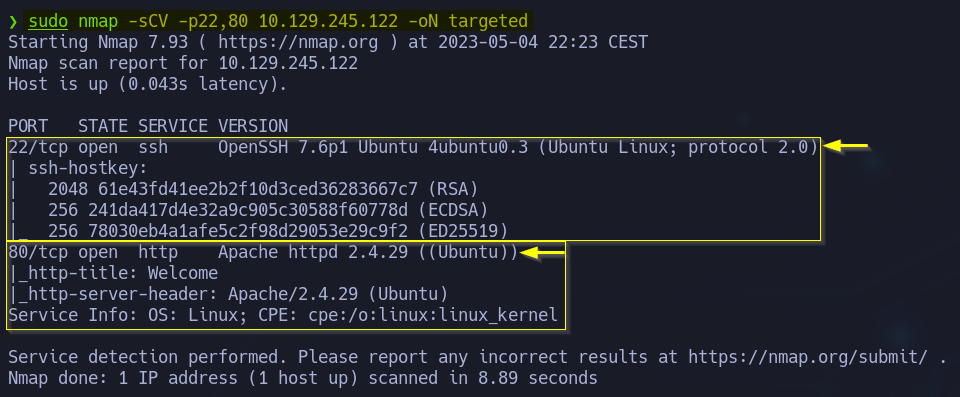This screenshot has width=960, height=397.
Task: Click the http-server-header Apache/2.4.29 line
Action: 228,294
